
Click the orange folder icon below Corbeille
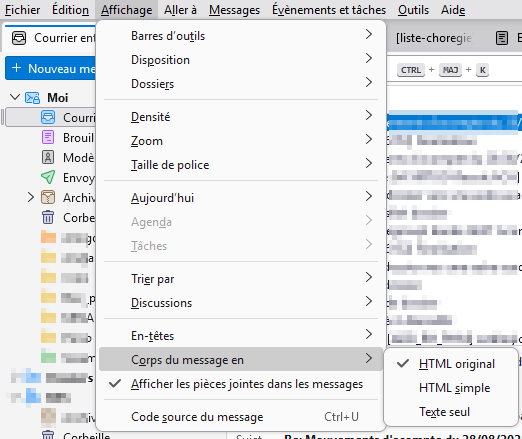point(48,237)
